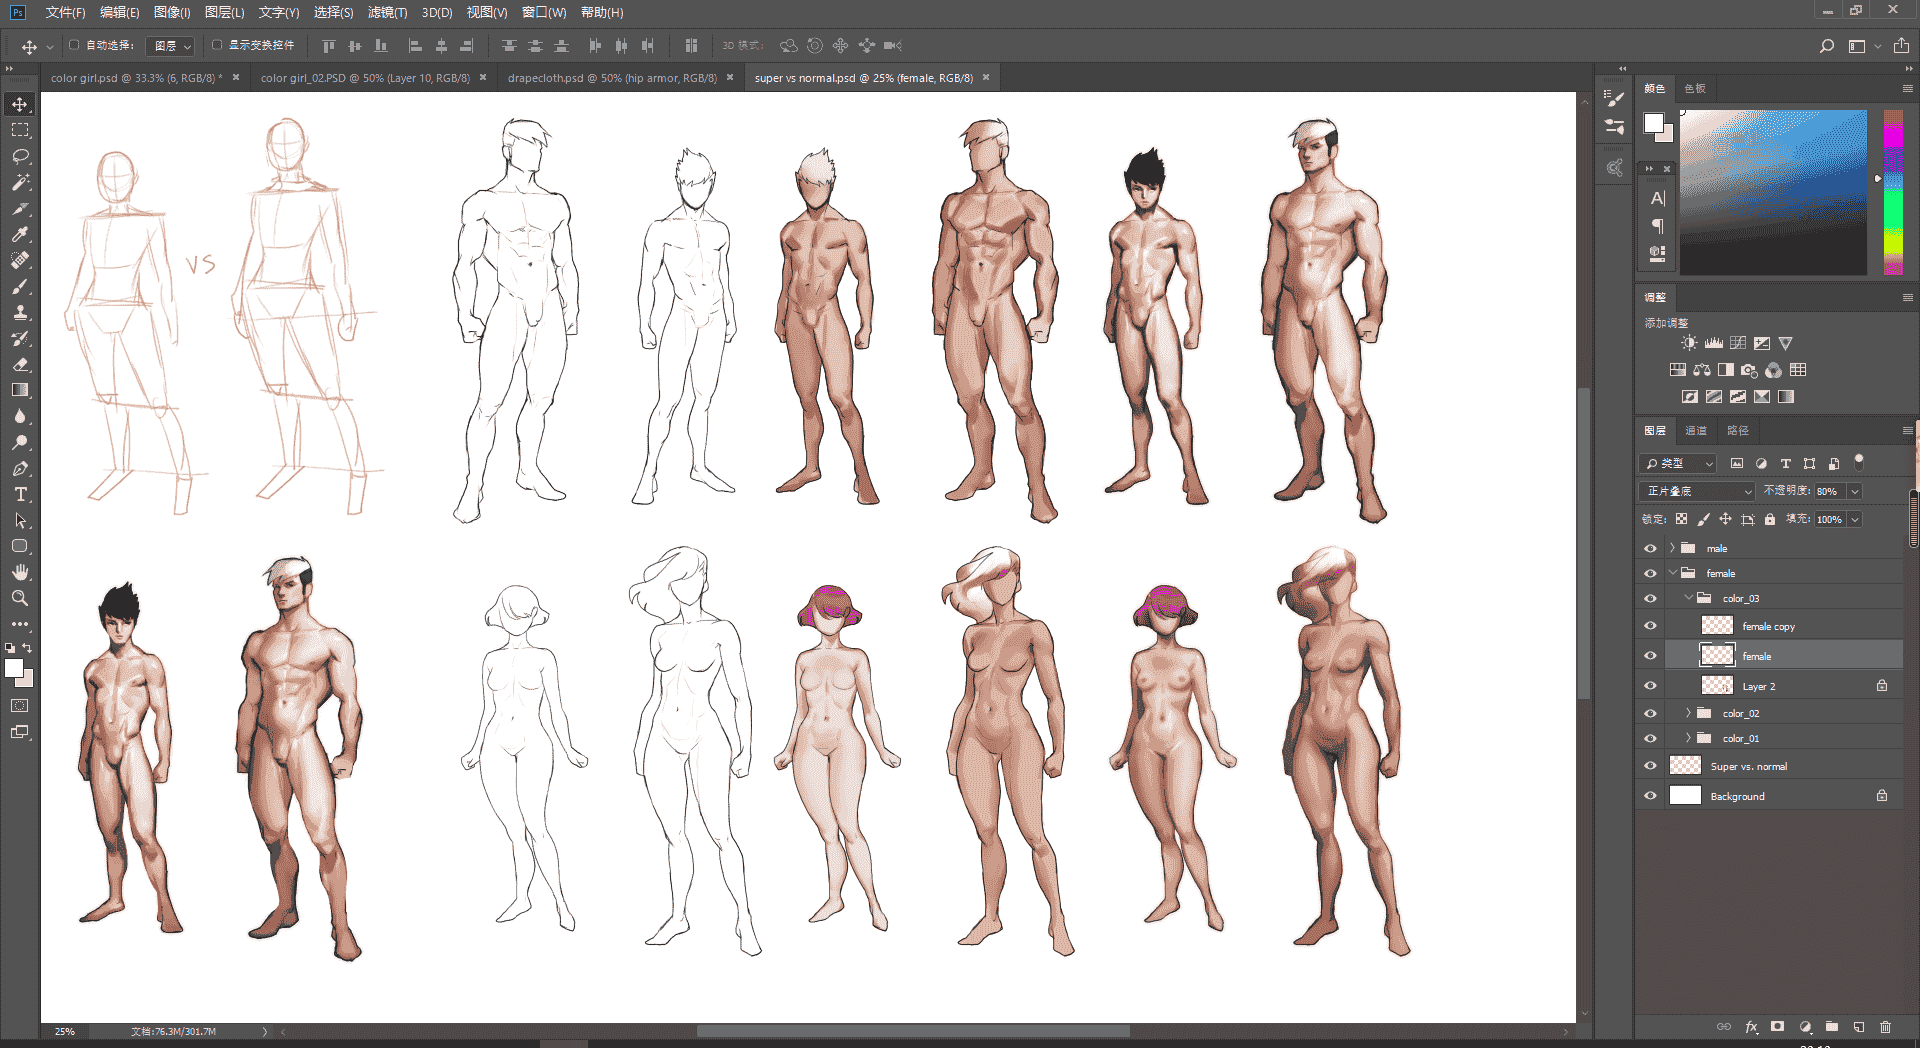Select the Rectangular Marquee tool
Viewport: 1920px width, 1048px height.
(x=20, y=130)
